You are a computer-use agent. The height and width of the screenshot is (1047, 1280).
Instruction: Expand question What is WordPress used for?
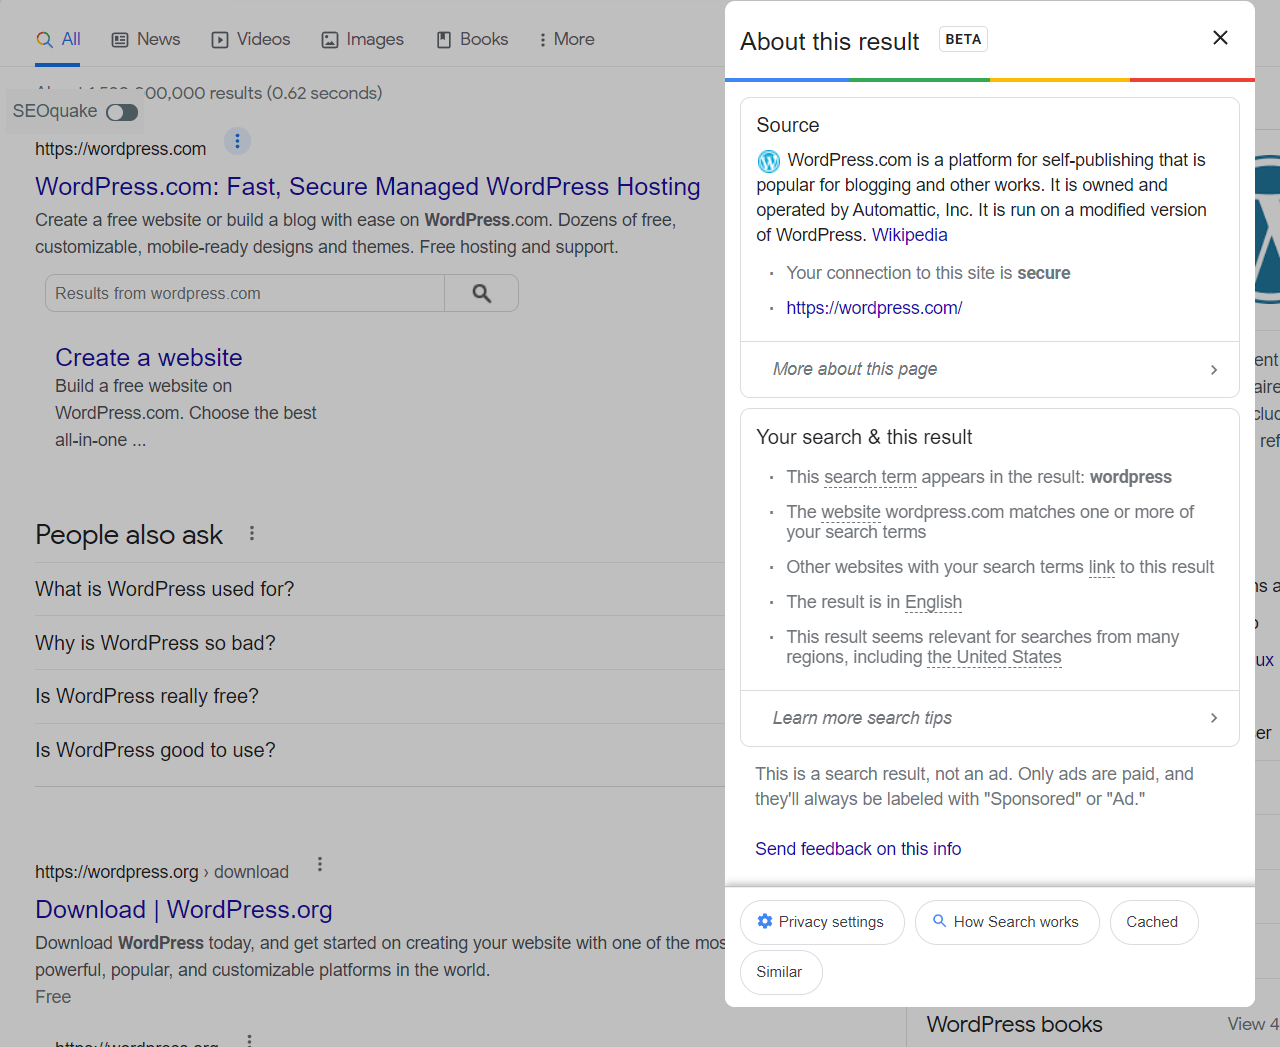(165, 589)
